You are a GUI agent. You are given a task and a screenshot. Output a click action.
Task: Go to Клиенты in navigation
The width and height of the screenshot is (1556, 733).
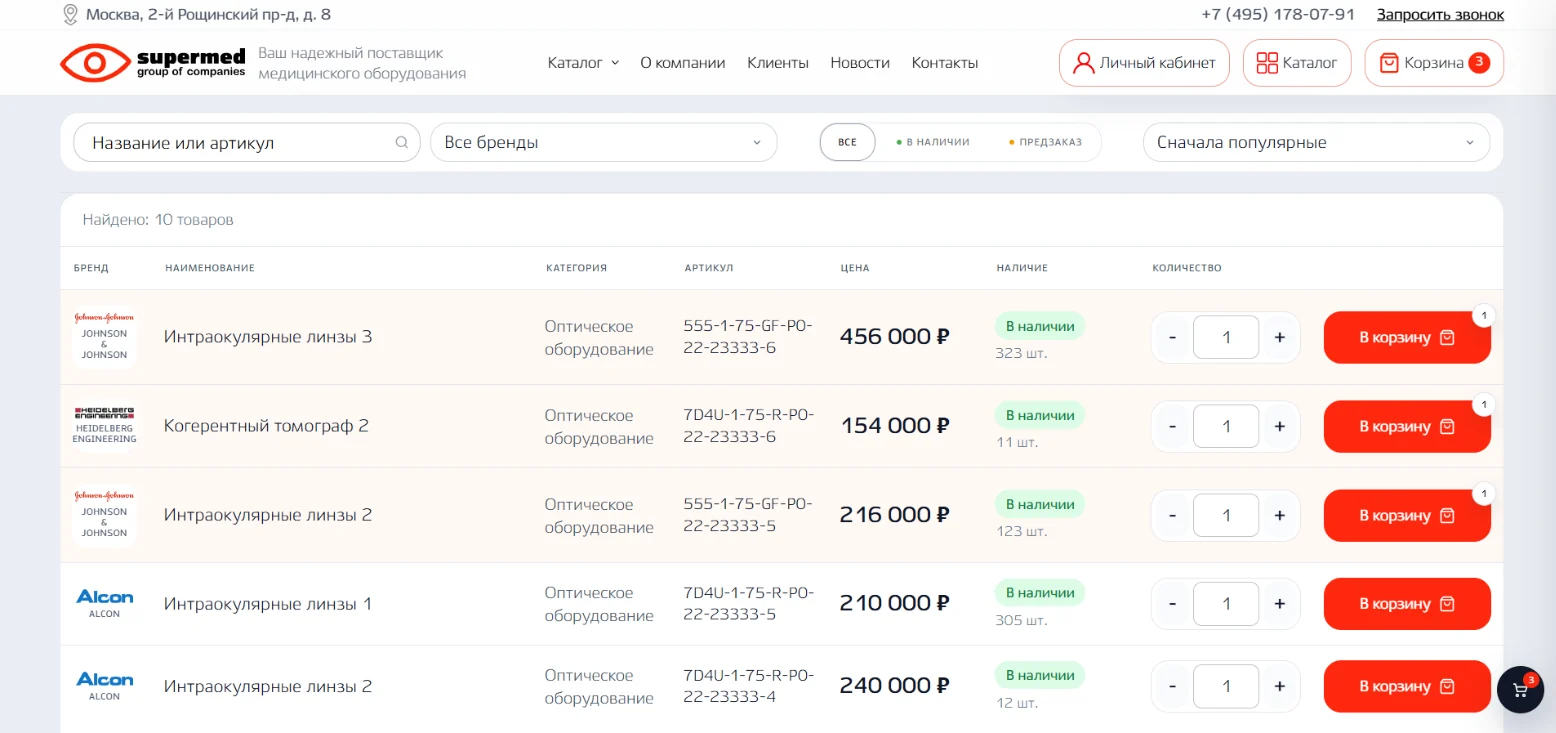tap(778, 63)
